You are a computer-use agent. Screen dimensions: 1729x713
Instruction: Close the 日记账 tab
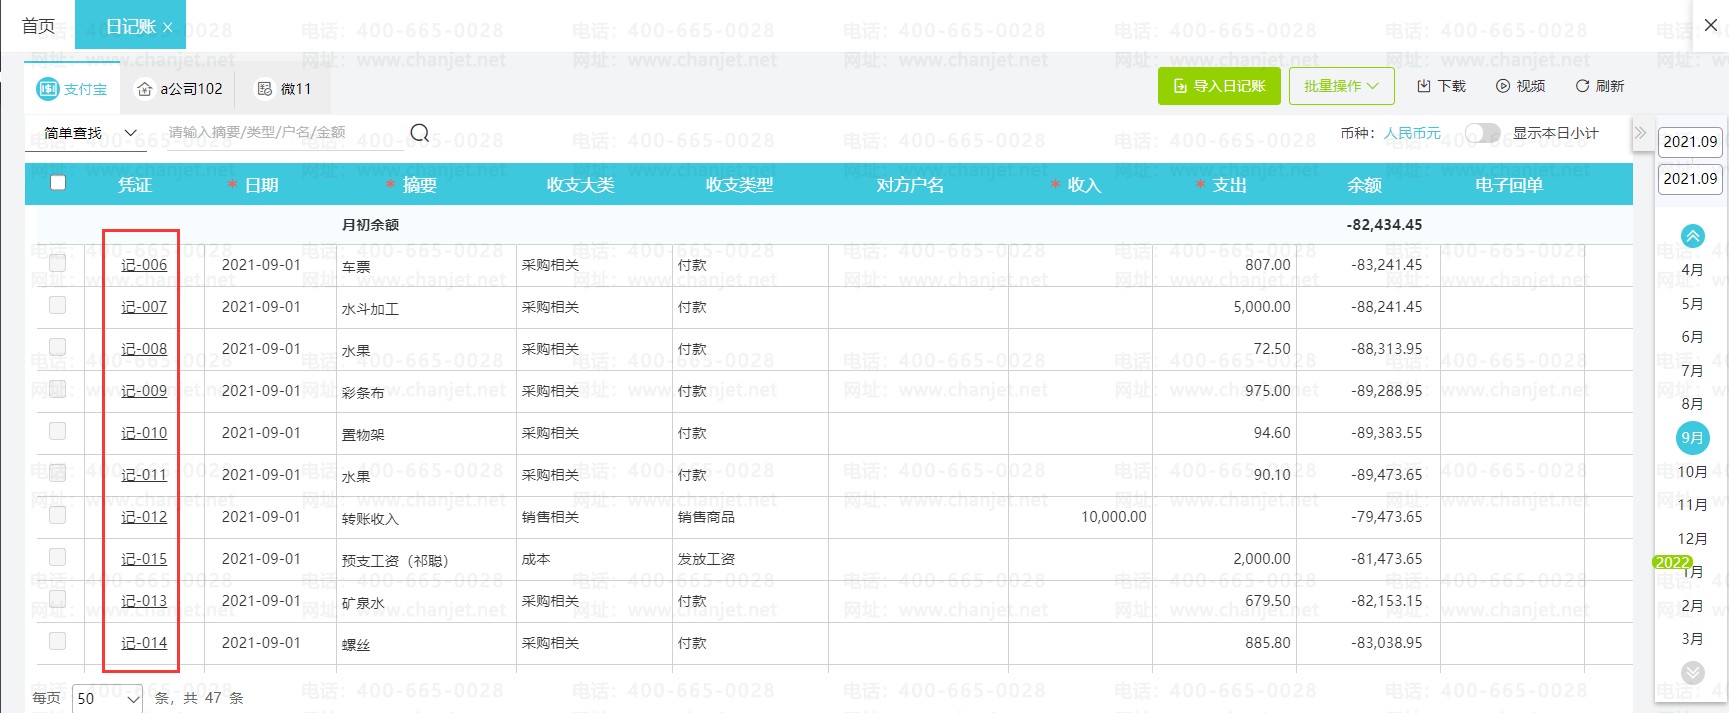[167, 28]
